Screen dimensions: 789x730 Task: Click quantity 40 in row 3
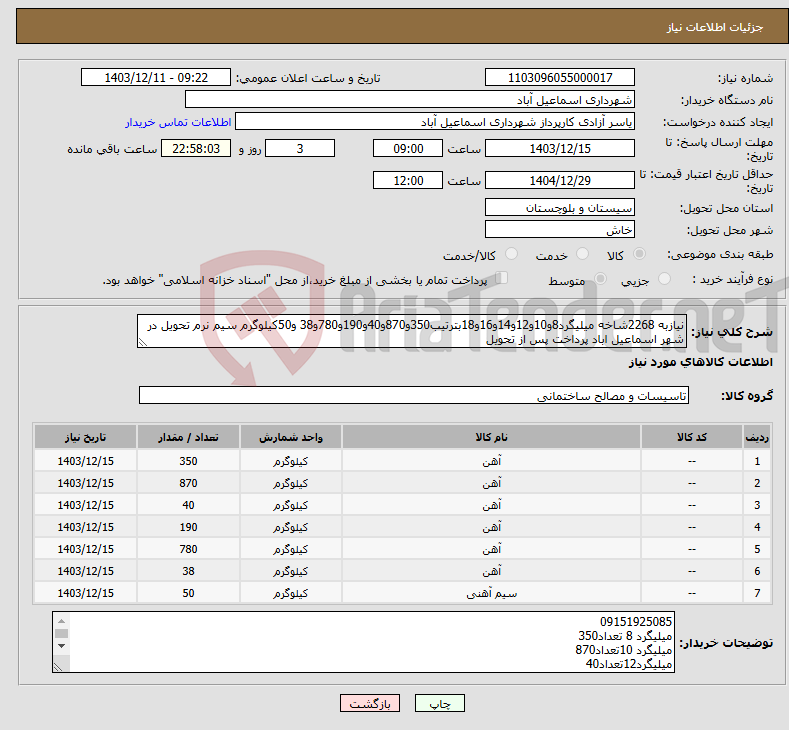click(x=188, y=505)
